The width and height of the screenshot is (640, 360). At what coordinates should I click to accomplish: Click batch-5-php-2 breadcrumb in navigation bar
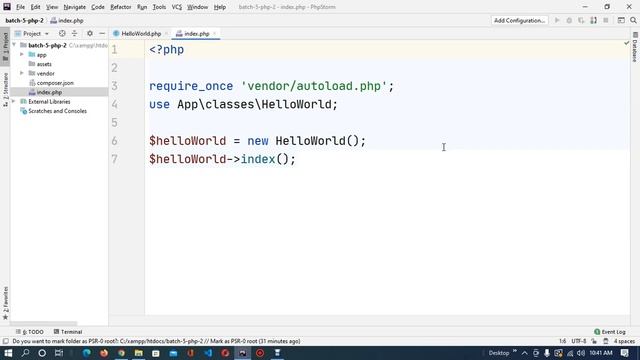[x=24, y=20]
